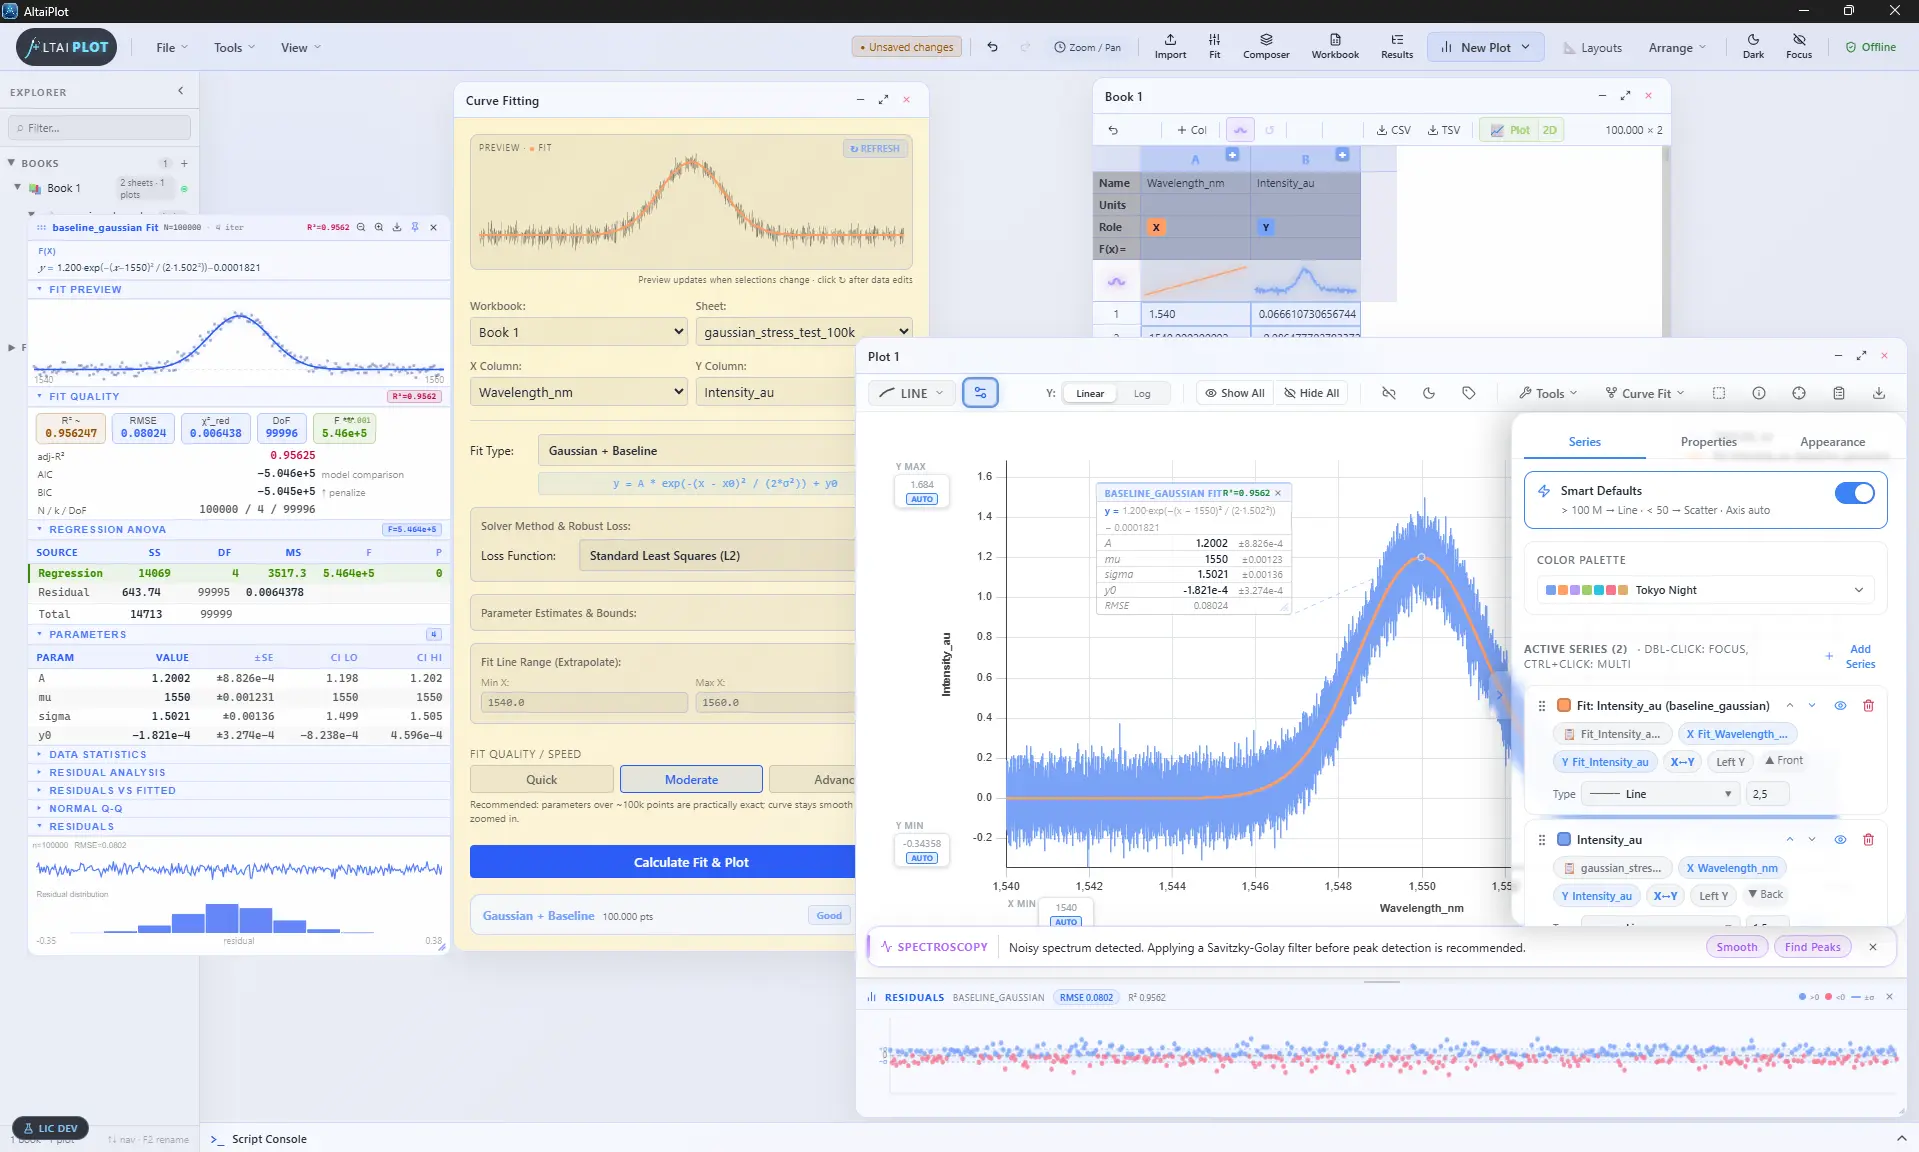This screenshot has height=1152, width=1919.
Task: Click the info circle icon in Plot 1 toolbar
Action: 1759,393
